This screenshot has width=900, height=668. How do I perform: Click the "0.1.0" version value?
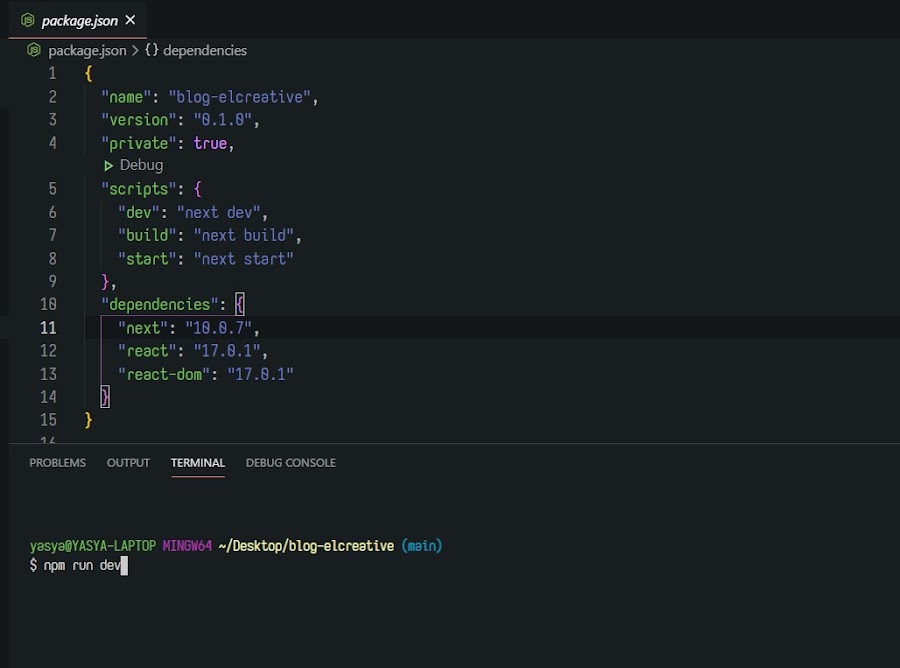(223, 120)
